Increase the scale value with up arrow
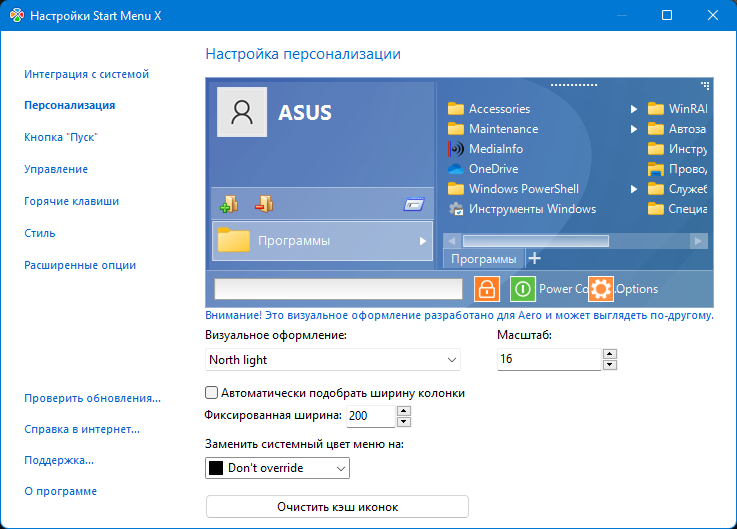The height and width of the screenshot is (529, 737). coord(610,353)
